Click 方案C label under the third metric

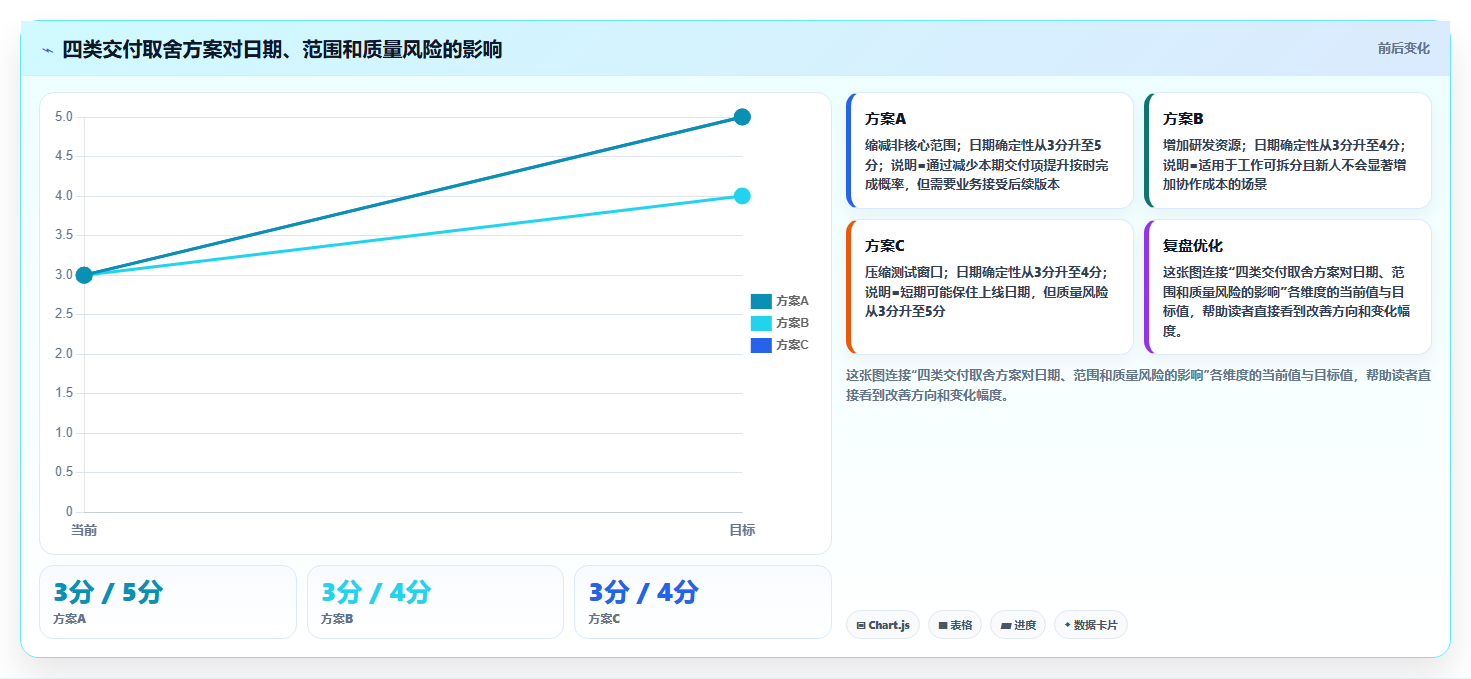(x=604, y=619)
